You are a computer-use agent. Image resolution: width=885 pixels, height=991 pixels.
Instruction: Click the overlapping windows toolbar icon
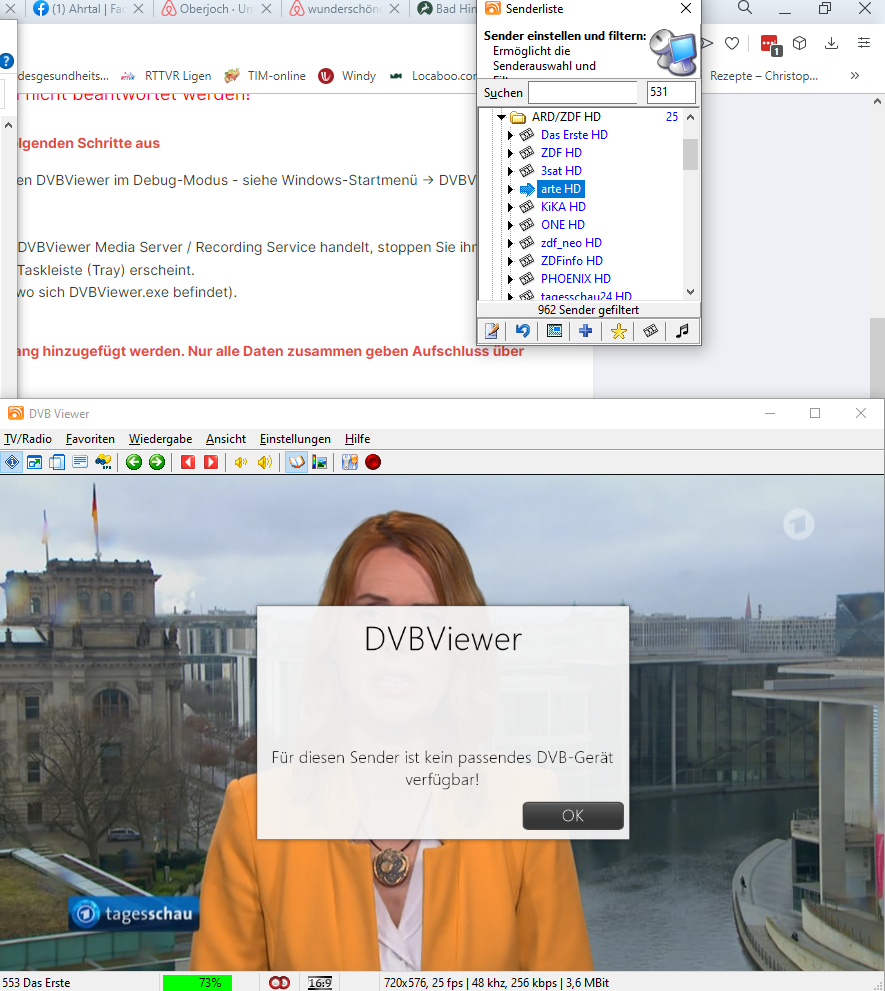[57, 463]
